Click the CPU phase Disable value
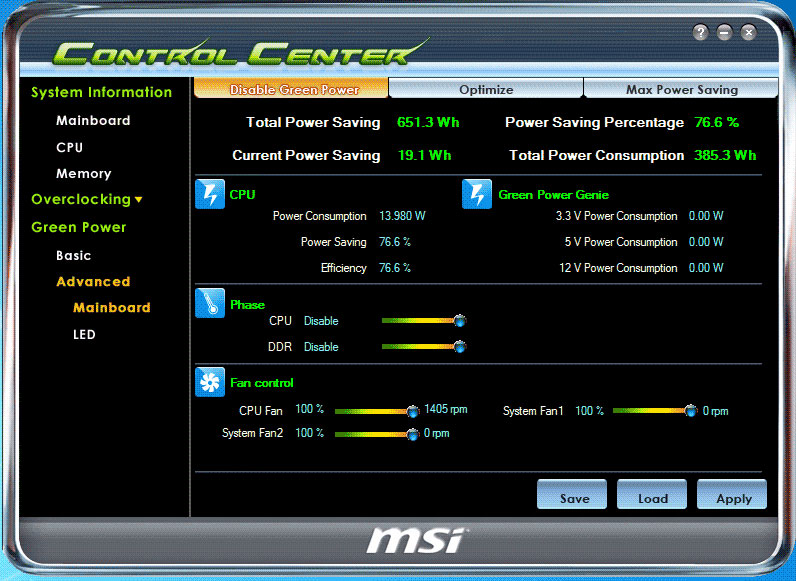Image resolution: width=796 pixels, height=581 pixels. tap(321, 321)
